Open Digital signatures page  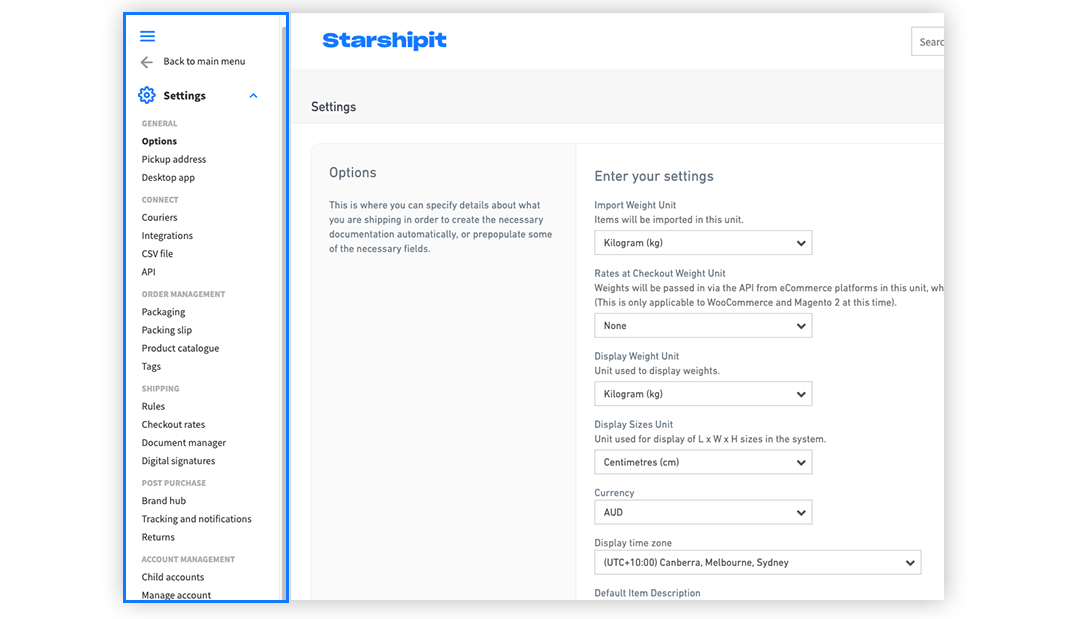coord(179,461)
